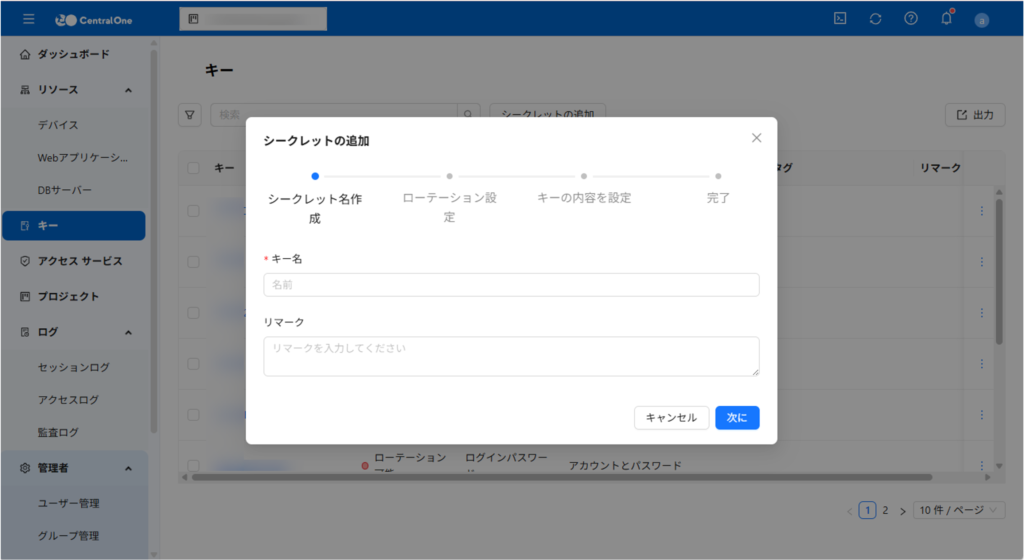Click the hamburger menu icon in header

(x=28, y=19)
